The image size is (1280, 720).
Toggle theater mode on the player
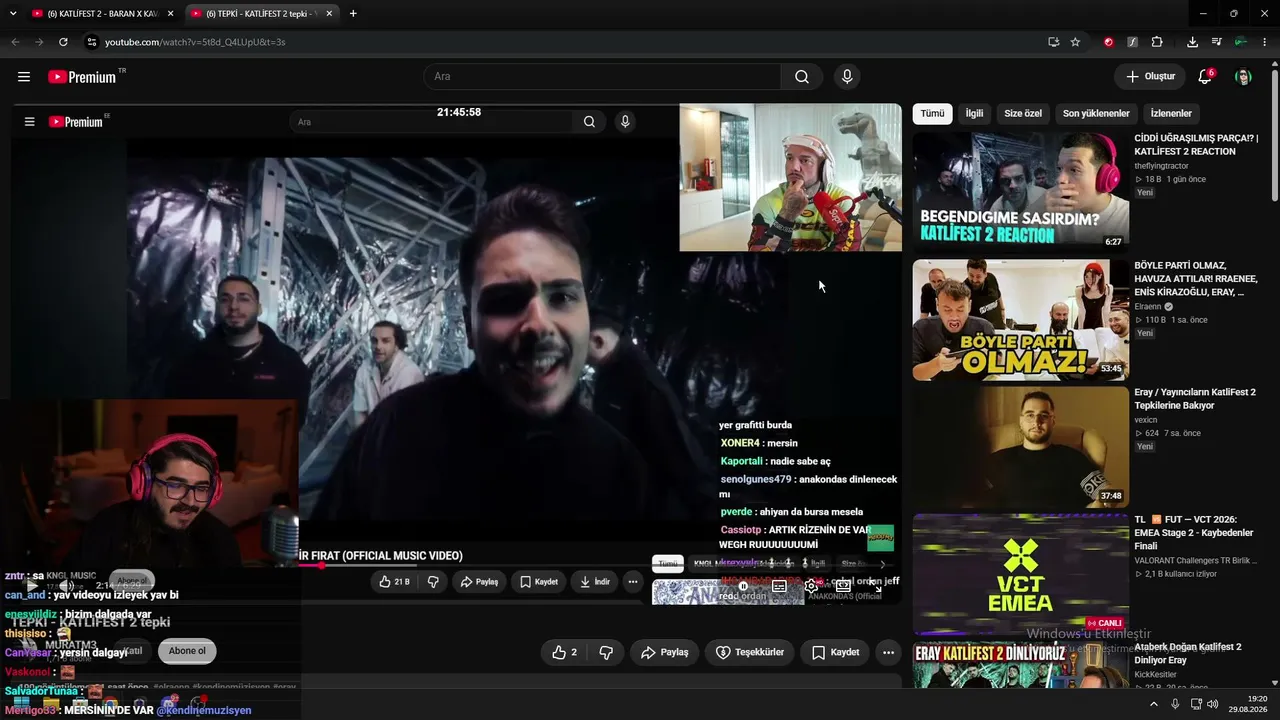[x=843, y=586]
